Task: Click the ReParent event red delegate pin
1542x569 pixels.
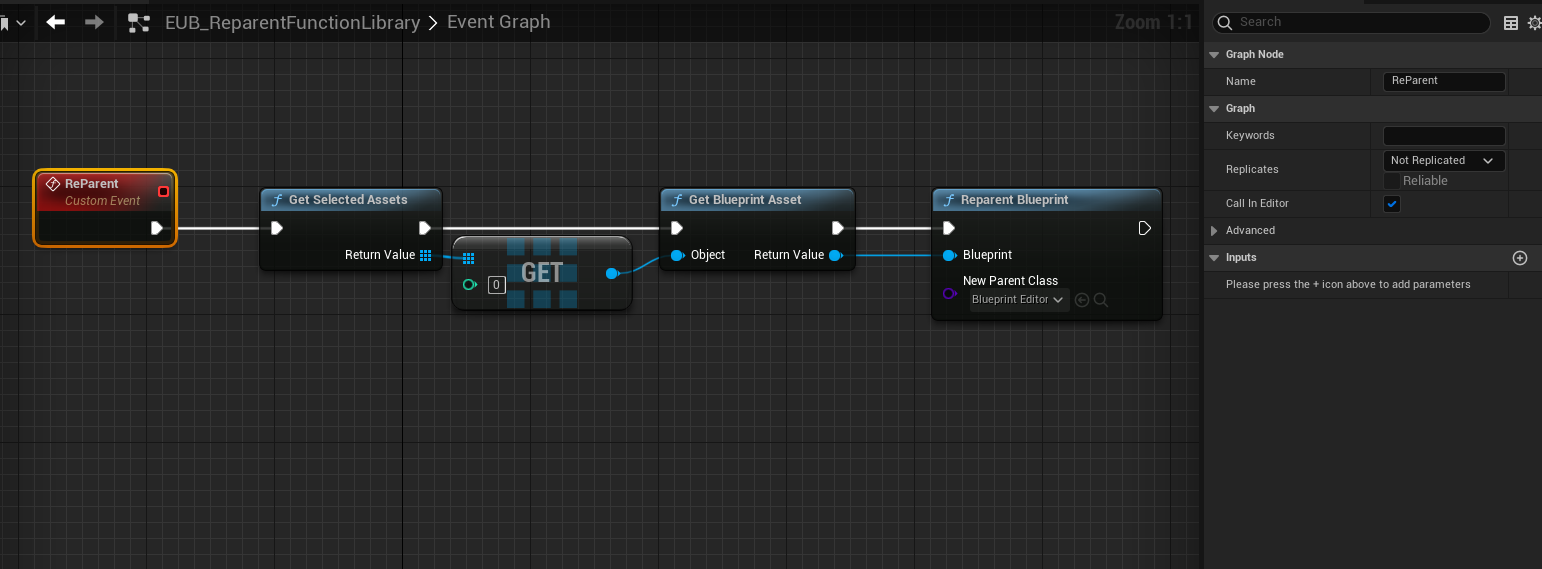Action: [x=163, y=191]
